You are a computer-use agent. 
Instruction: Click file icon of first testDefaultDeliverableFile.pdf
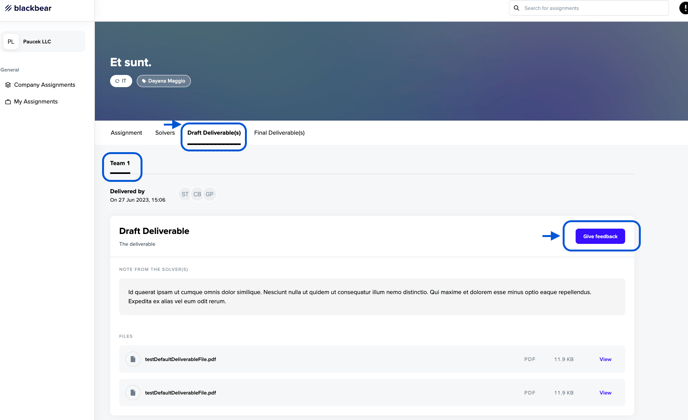(x=133, y=359)
